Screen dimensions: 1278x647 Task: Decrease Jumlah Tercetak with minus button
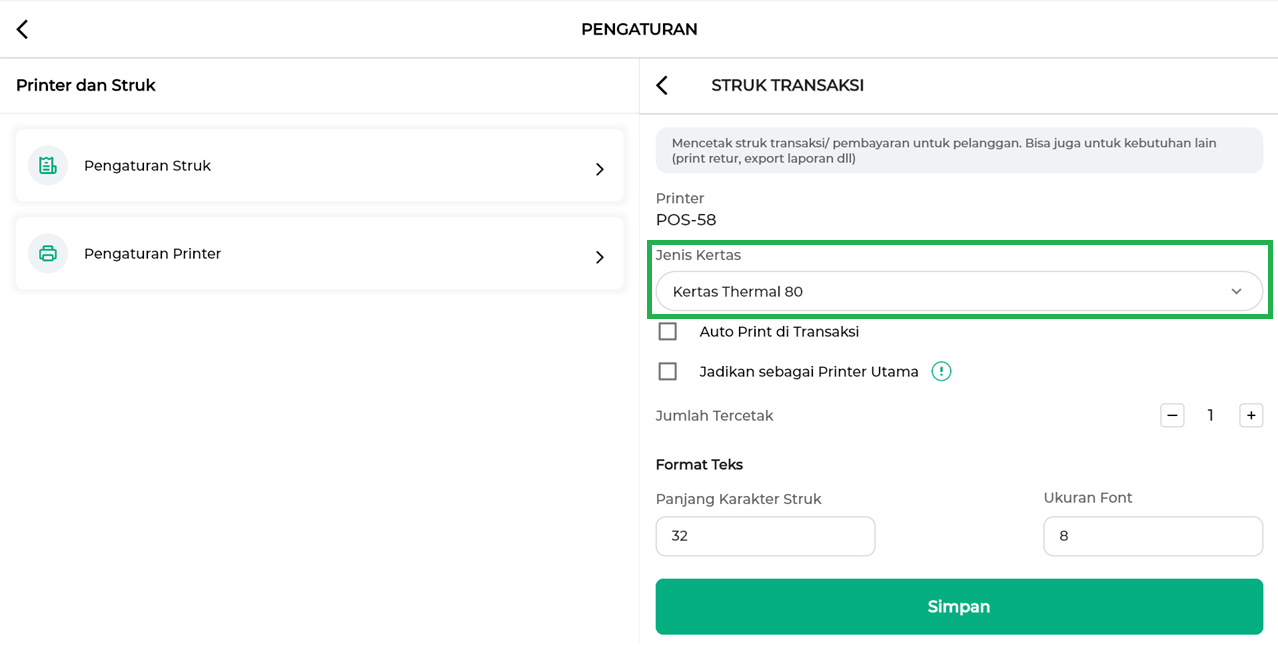tap(1172, 415)
